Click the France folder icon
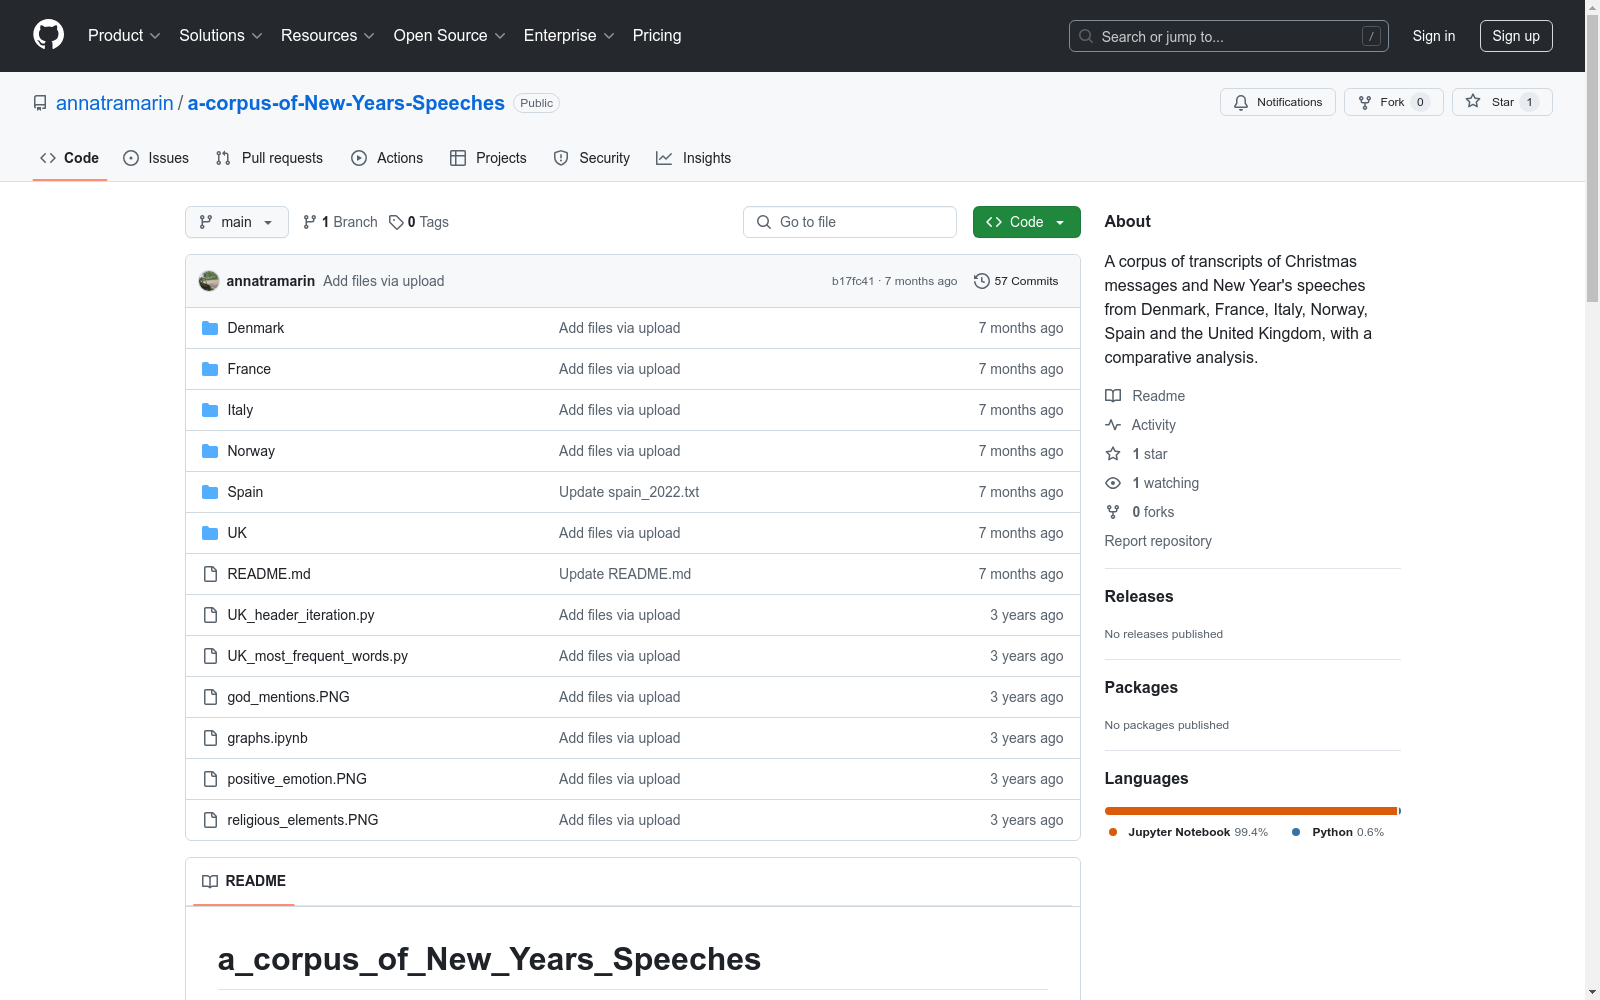The image size is (1600, 1000). pos(210,369)
